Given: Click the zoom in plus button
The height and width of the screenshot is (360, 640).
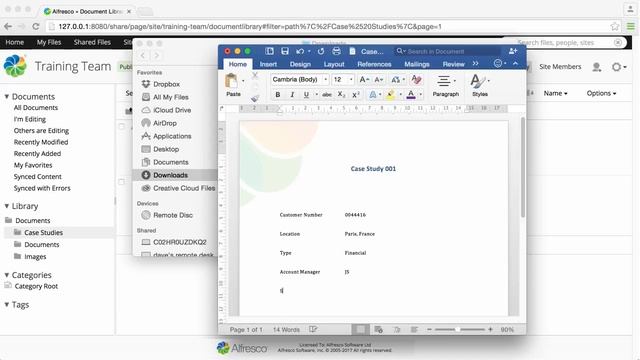Looking at the screenshot, I should 490,329.
